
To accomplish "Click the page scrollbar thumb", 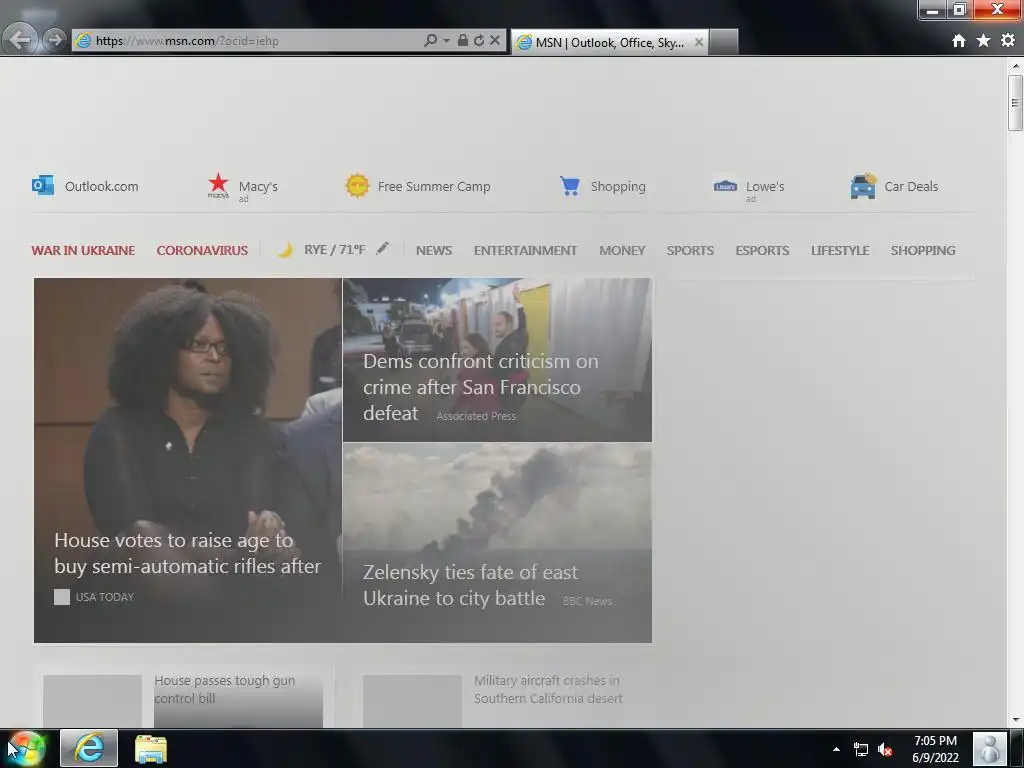I will coord(1015,103).
